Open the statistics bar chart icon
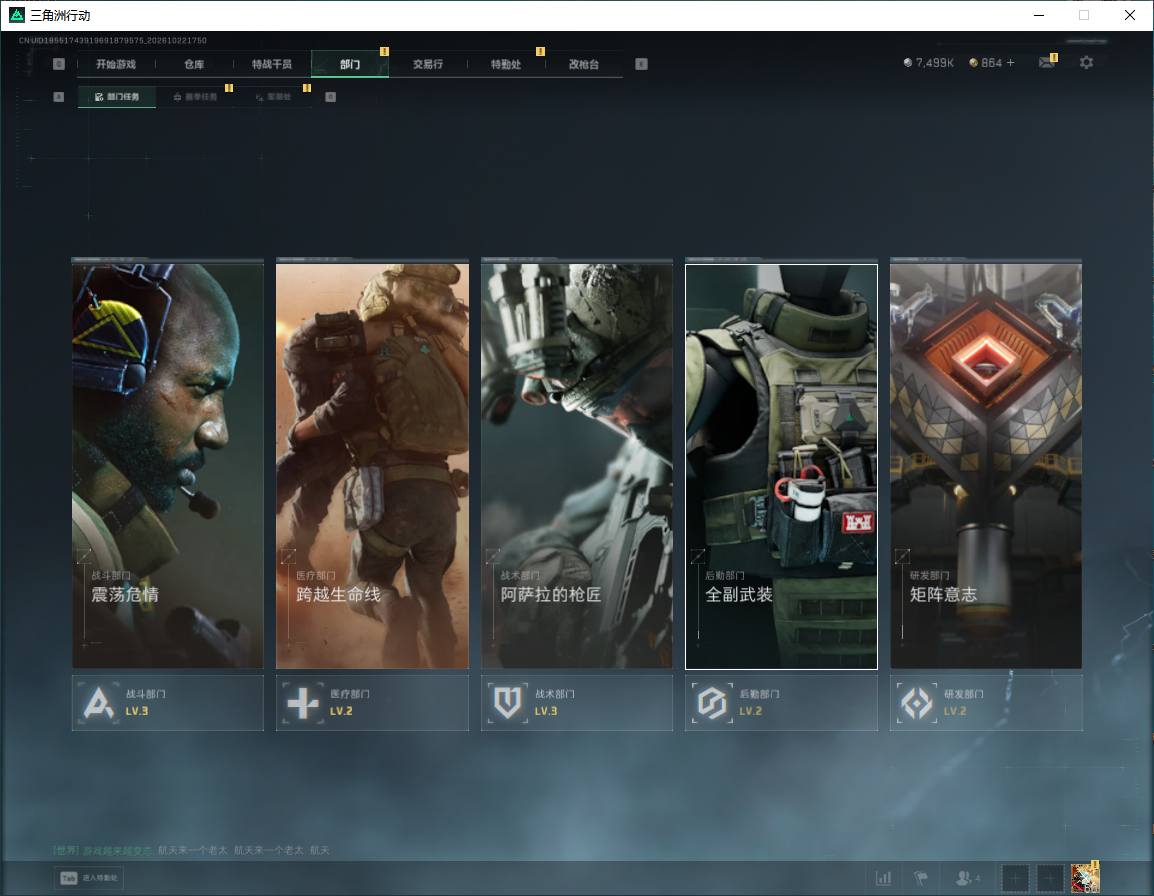 883,878
